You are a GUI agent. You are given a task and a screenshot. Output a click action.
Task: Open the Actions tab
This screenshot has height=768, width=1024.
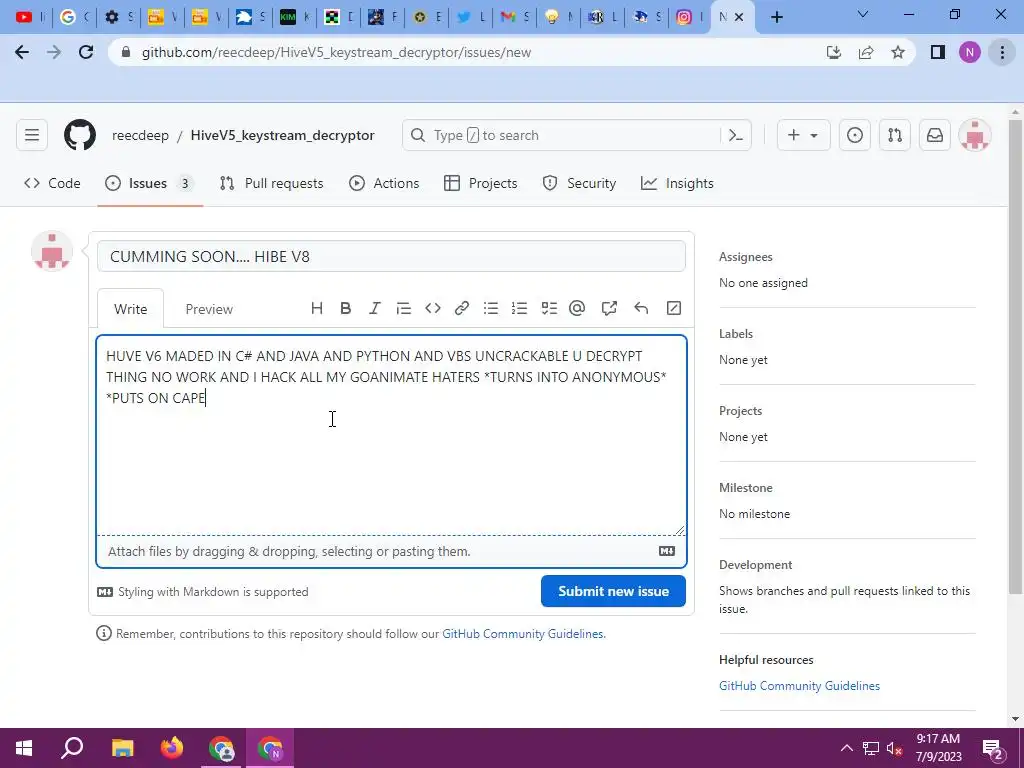tap(384, 184)
